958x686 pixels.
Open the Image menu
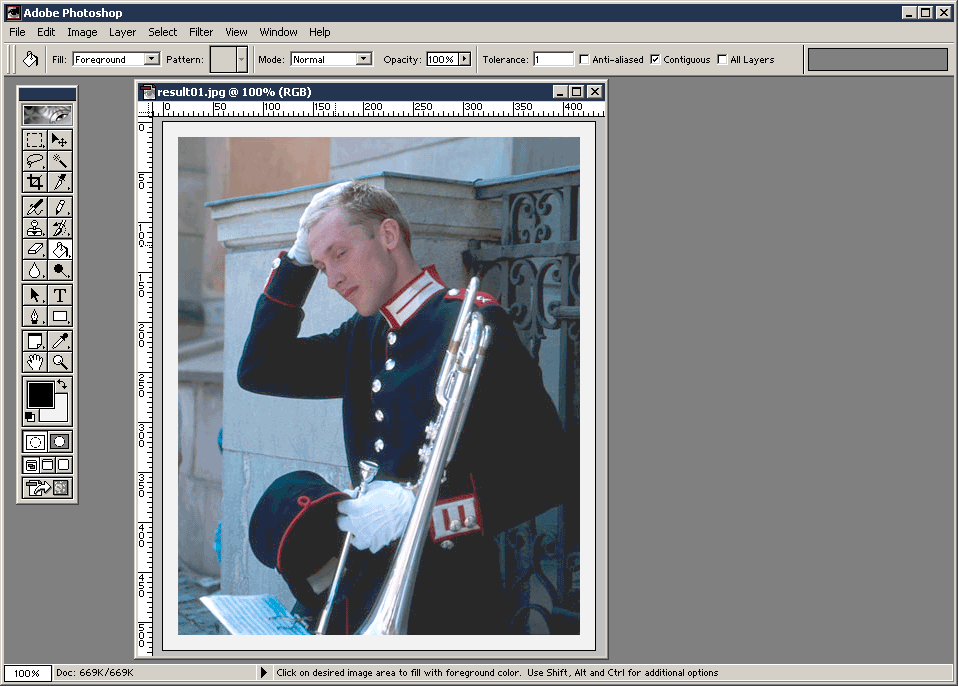pos(82,32)
